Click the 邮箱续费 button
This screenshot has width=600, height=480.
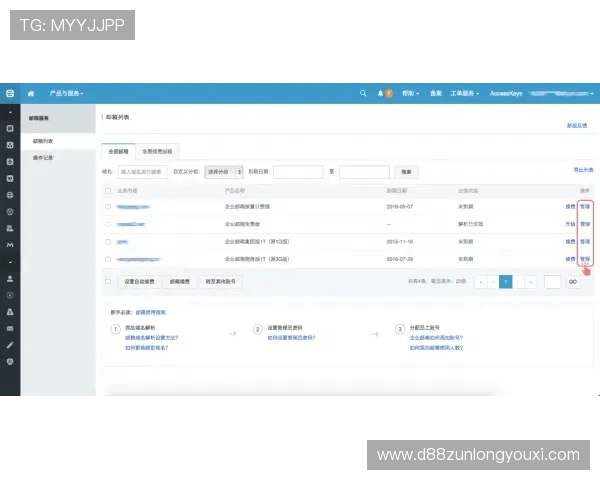coord(180,281)
